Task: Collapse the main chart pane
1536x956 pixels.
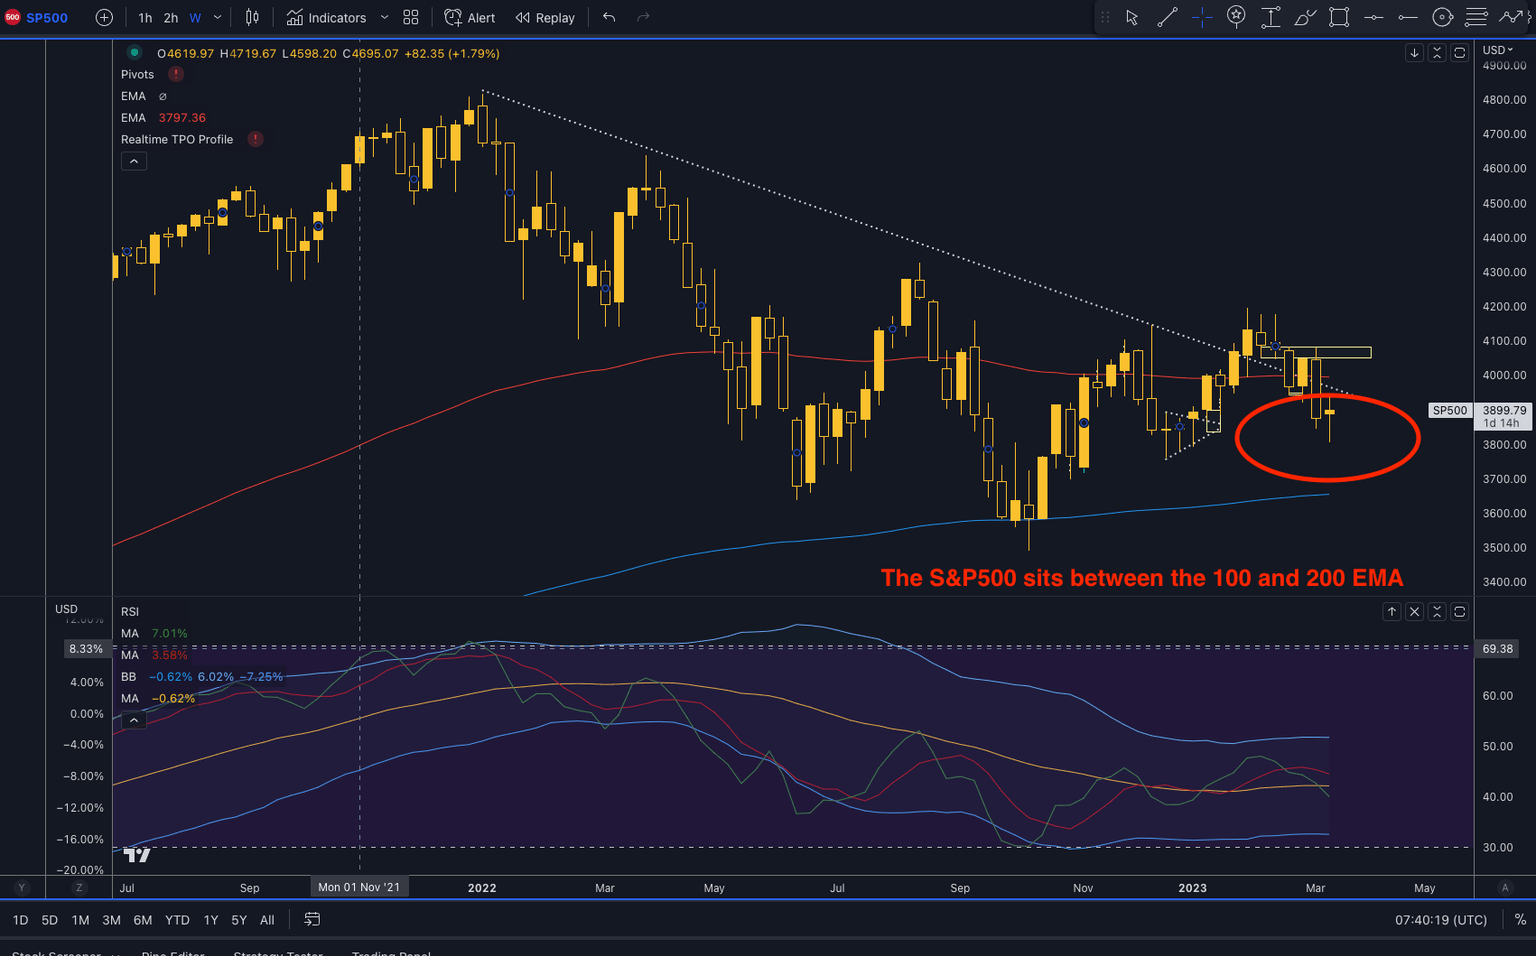Action: tap(1437, 53)
